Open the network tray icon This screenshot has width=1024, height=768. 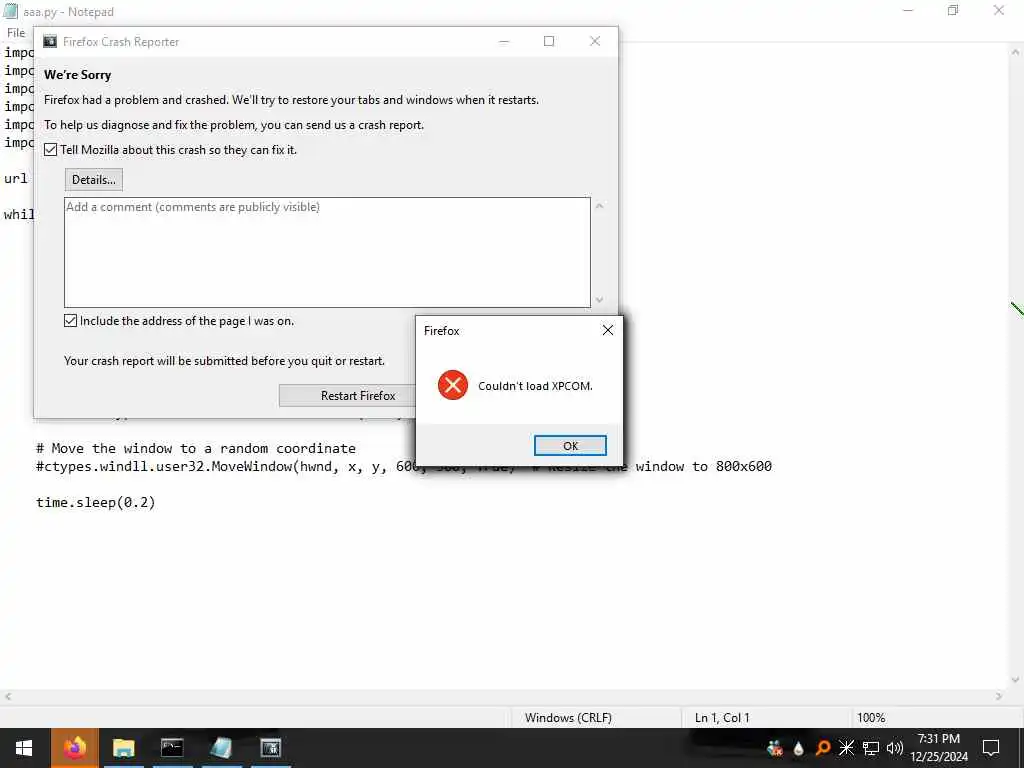pos(871,748)
